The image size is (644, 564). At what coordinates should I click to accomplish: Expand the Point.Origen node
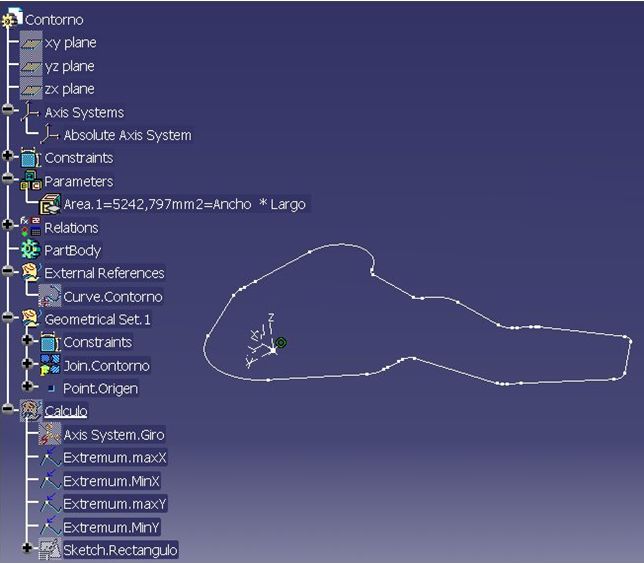point(27,386)
